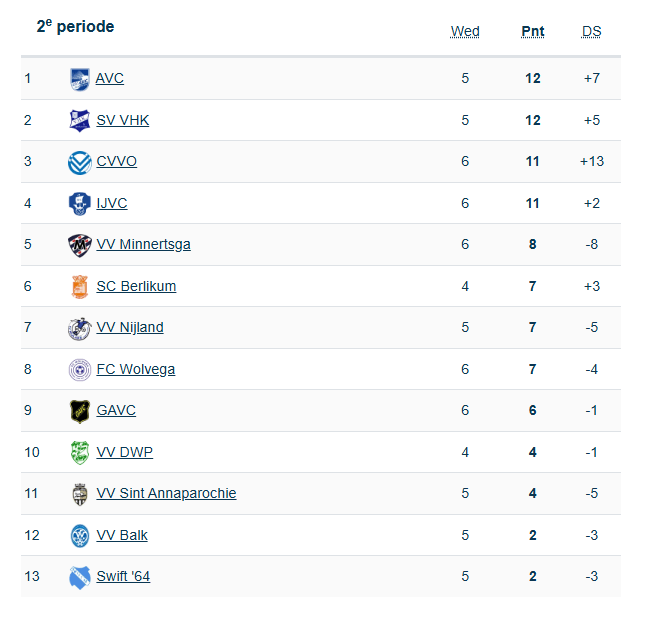Click the Wed column header
This screenshot has height=617, width=654.
pos(465,31)
